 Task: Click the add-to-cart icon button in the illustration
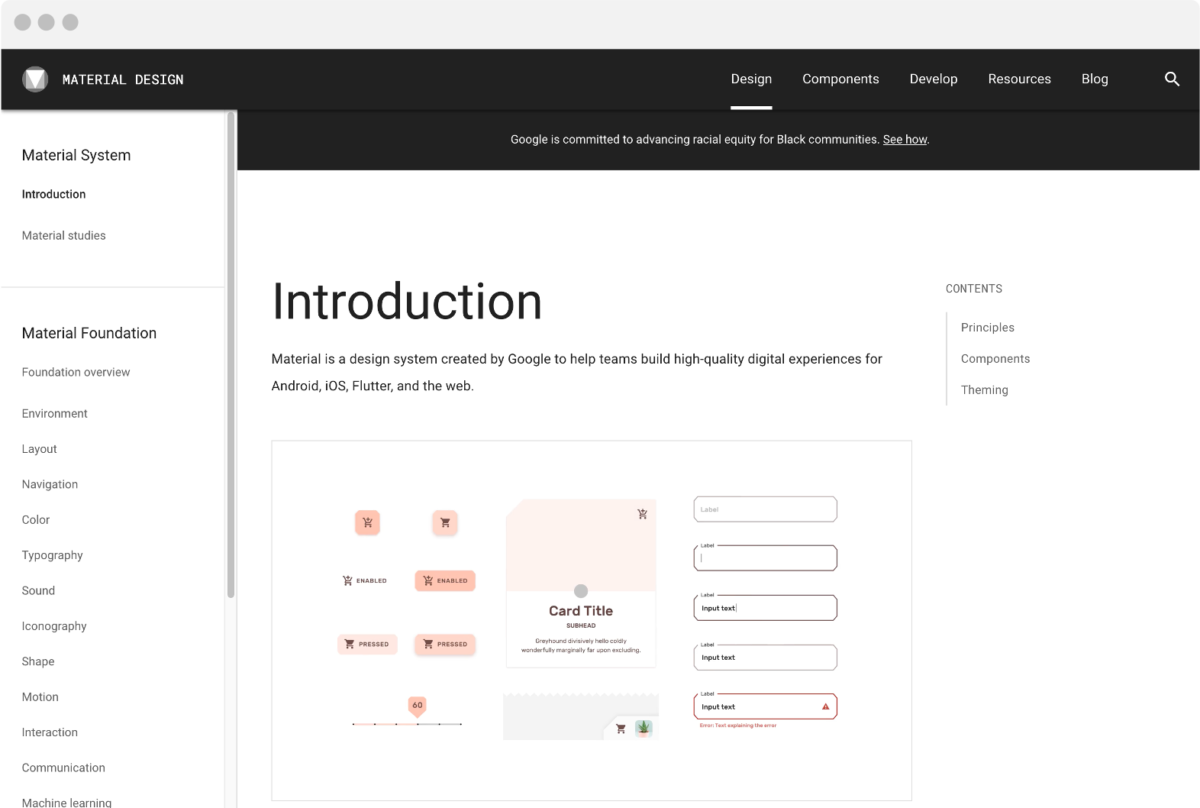(x=367, y=522)
